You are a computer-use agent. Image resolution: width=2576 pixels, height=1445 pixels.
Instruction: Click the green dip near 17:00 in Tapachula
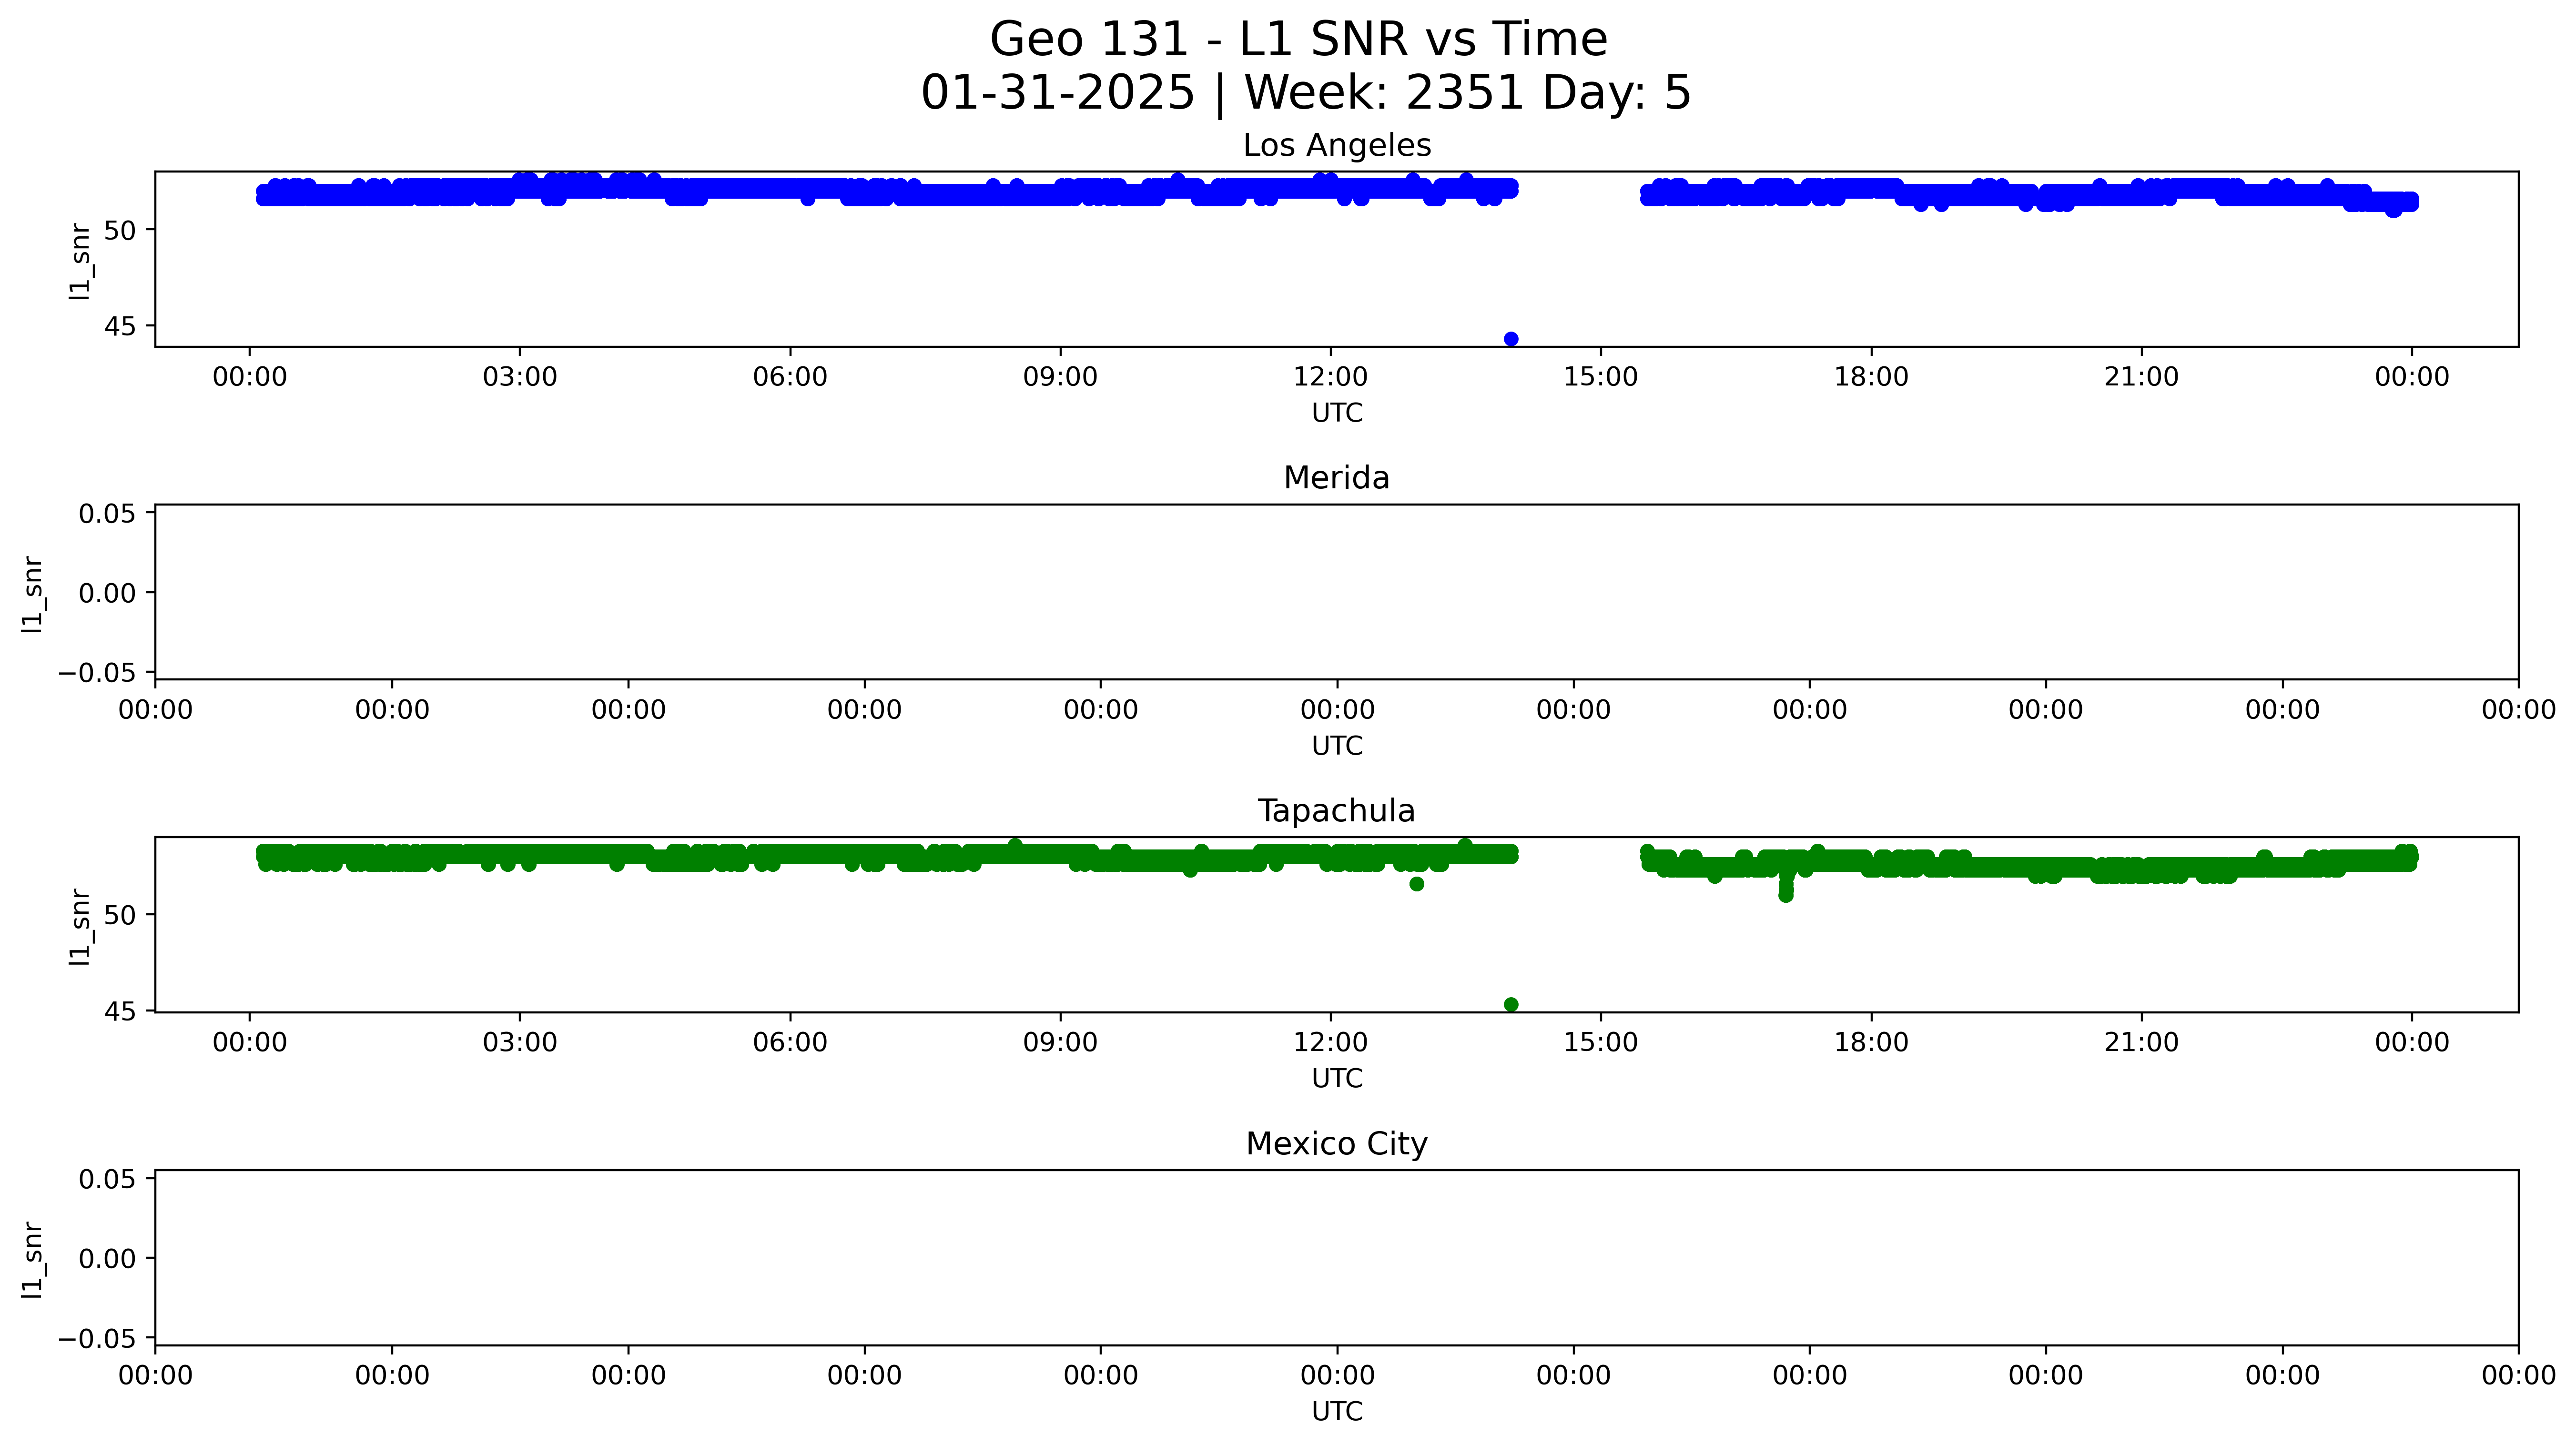pyautogui.click(x=1785, y=894)
